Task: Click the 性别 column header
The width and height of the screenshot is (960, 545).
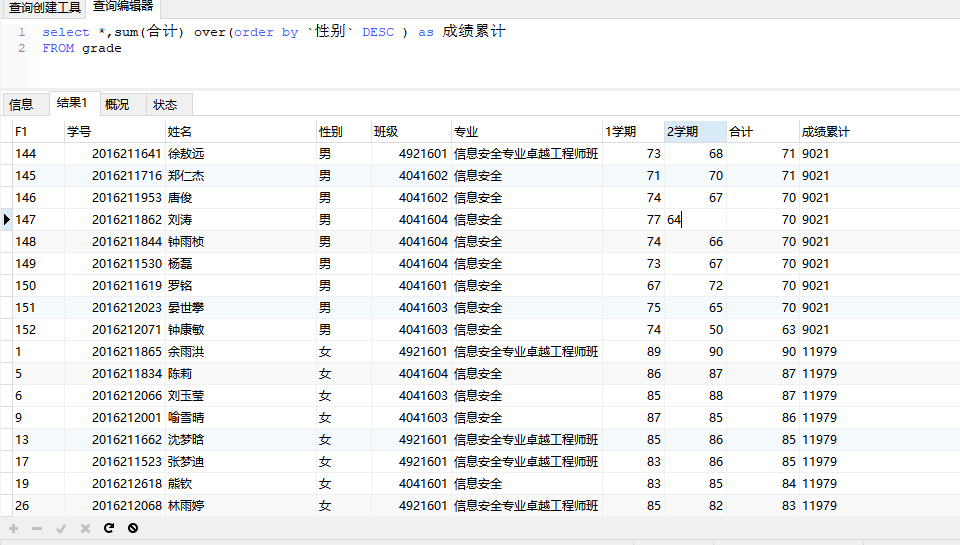Action: tap(343, 132)
